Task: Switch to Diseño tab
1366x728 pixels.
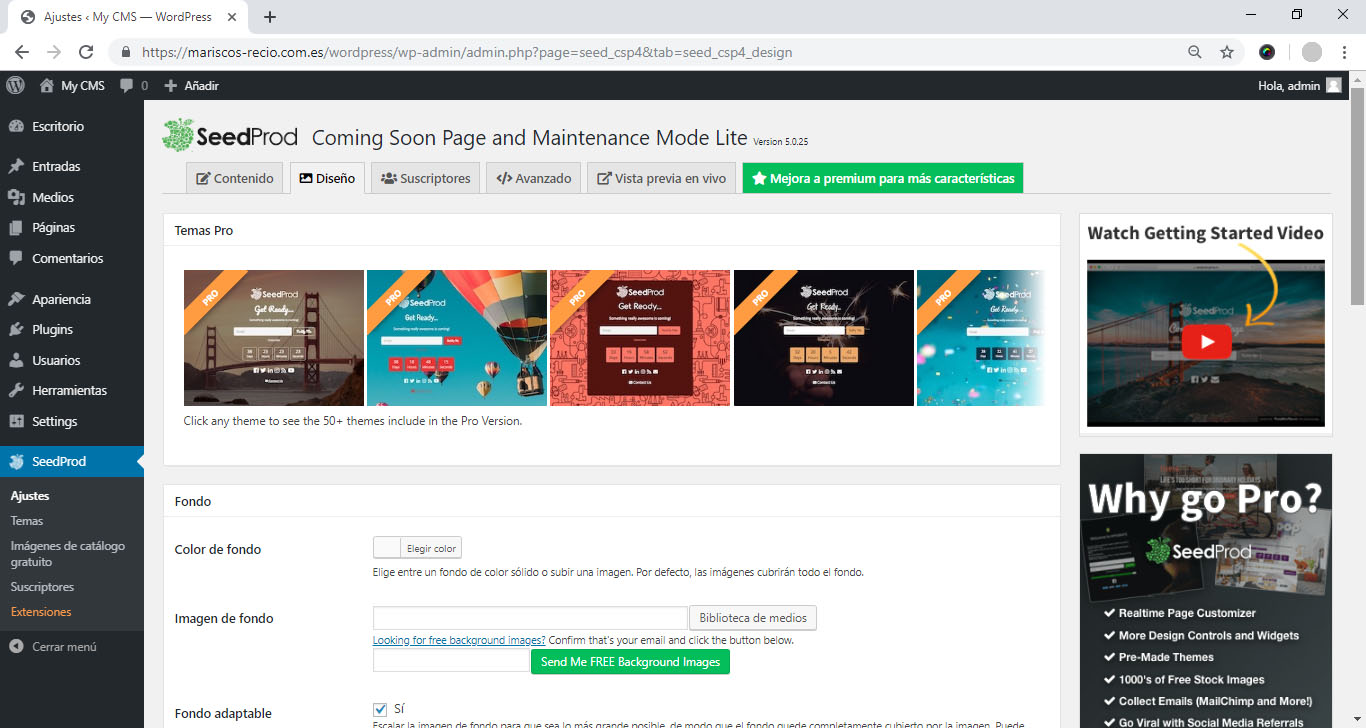Action: 327,178
